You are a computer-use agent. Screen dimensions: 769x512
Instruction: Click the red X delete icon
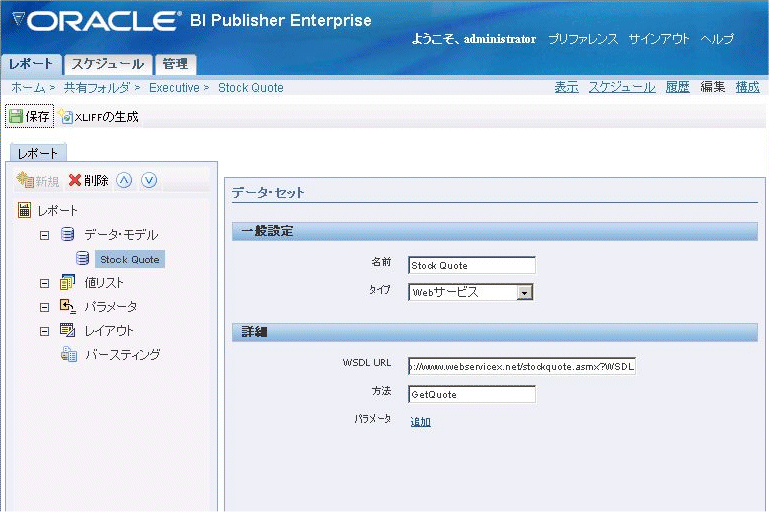coord(75,180)
